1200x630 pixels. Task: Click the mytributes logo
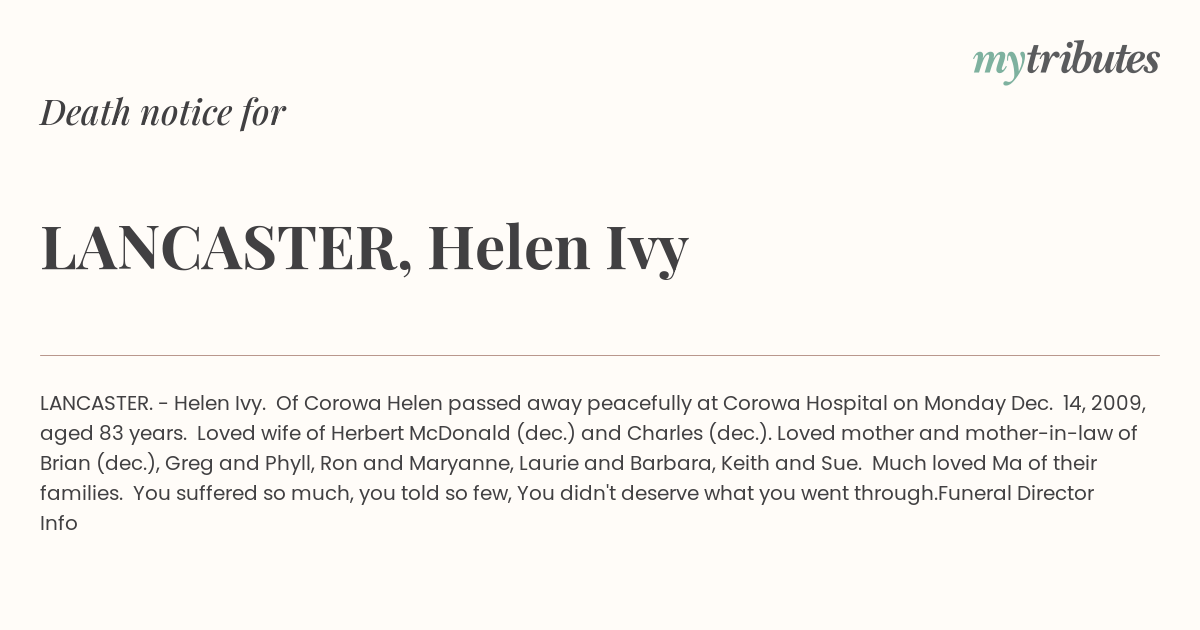point(1066,60)
